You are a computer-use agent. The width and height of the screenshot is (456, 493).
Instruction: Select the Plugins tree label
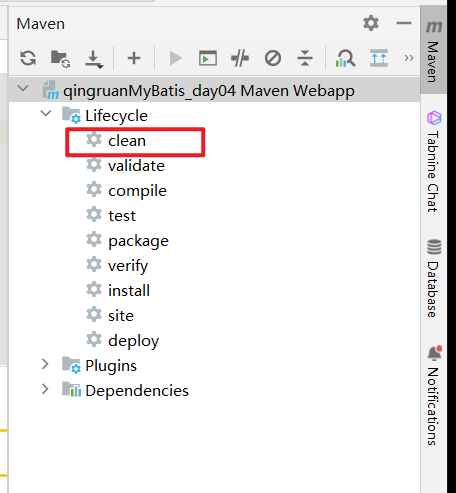coord(111,366)
